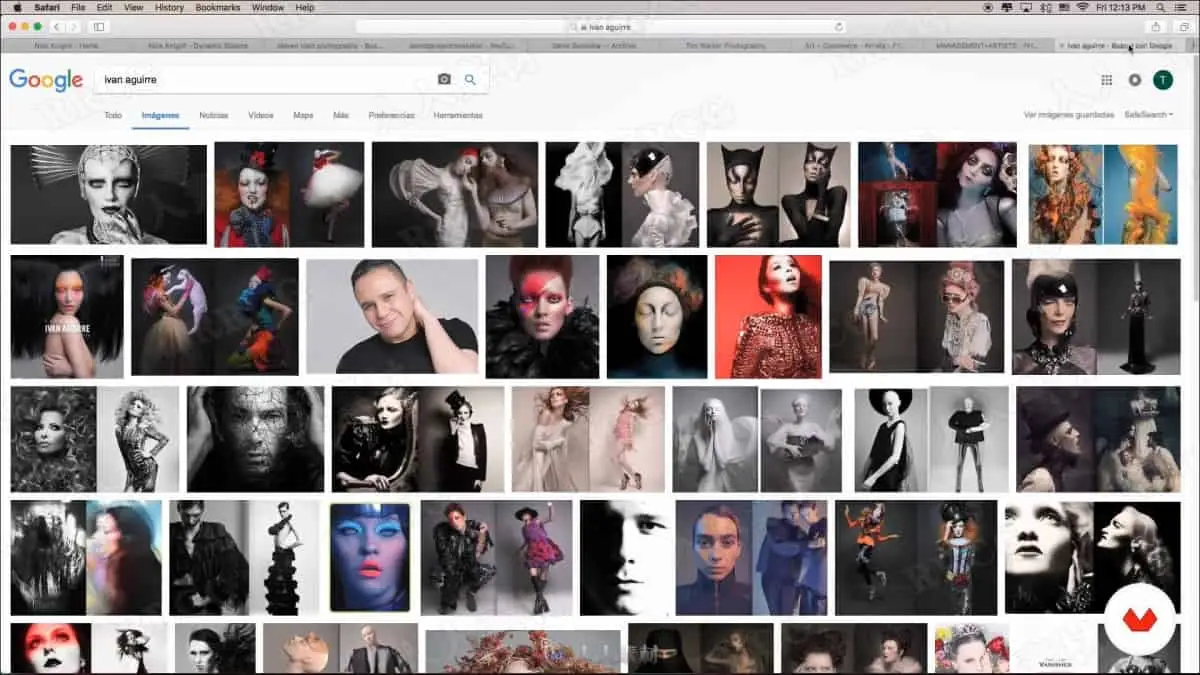The height and width of the screenshot is (675, 1200).
Task: Open the red lightning bolt face makeup image
Action: (x=542, y=316)
